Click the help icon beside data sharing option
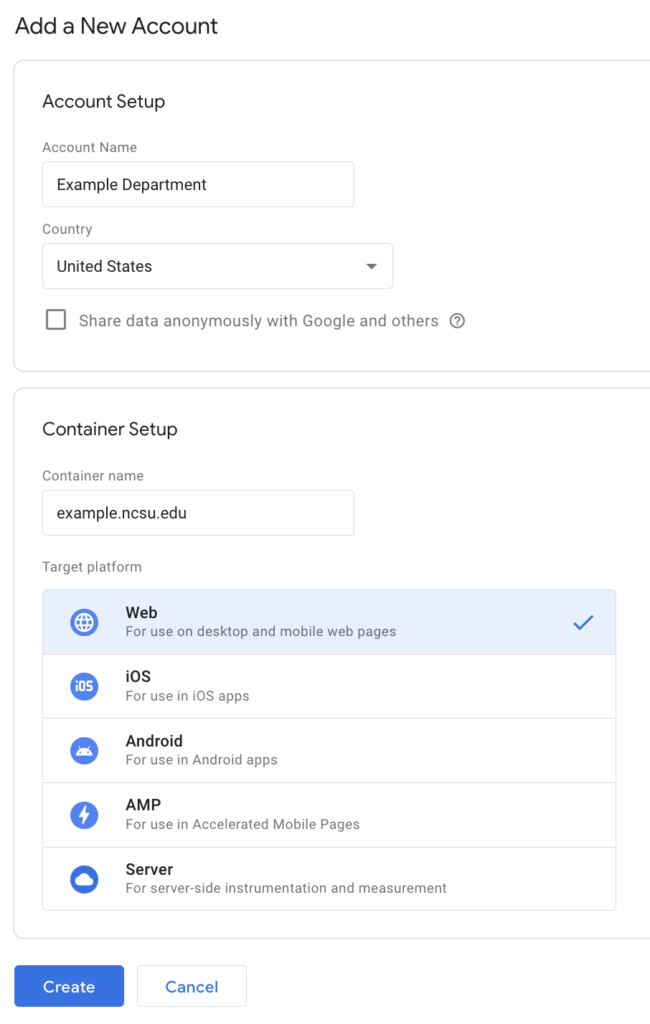 pyautogui.click(x=457, y=321)
